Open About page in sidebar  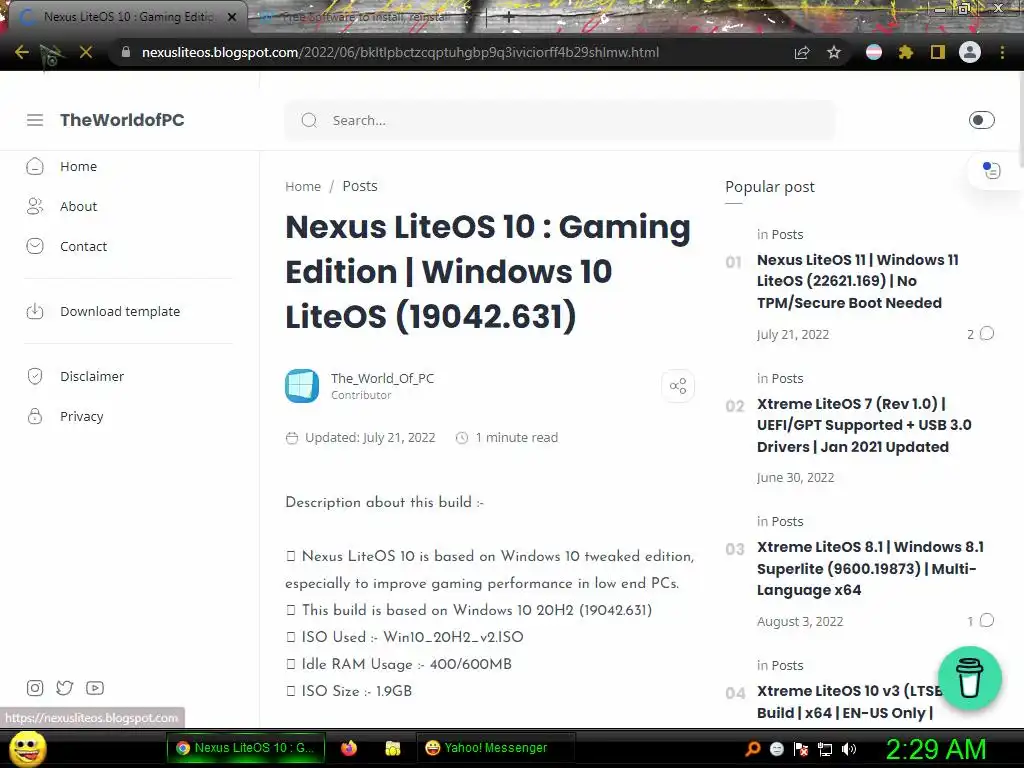tap(78, 206)
